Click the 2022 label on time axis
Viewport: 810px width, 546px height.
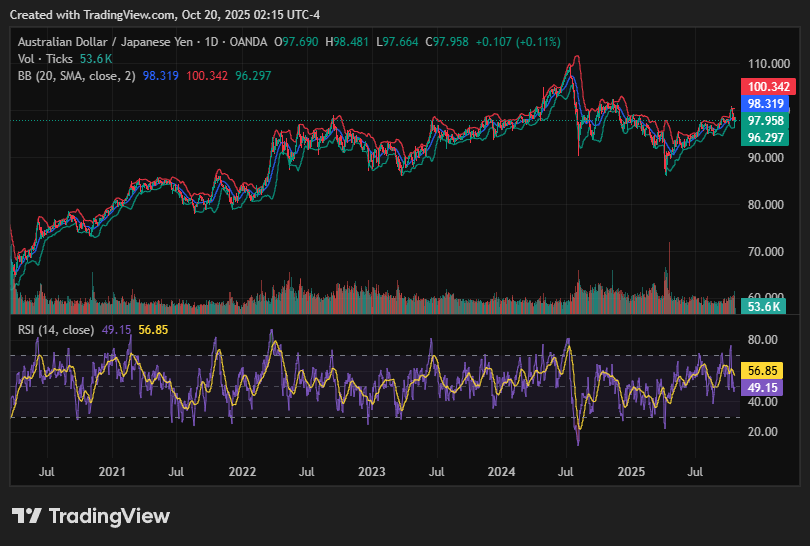tap(242, 470)
